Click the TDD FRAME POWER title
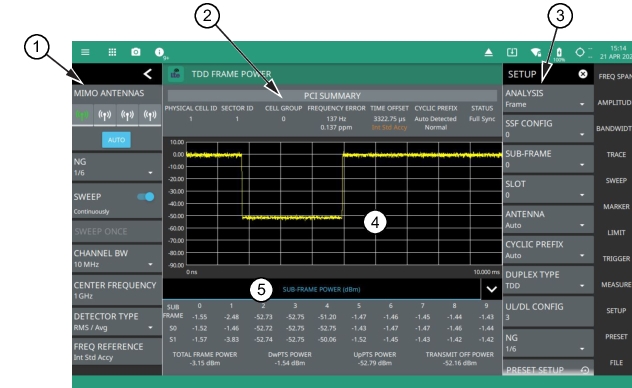Image resolution: width=632 pixels, height=388 pixels. click(231, 74)
